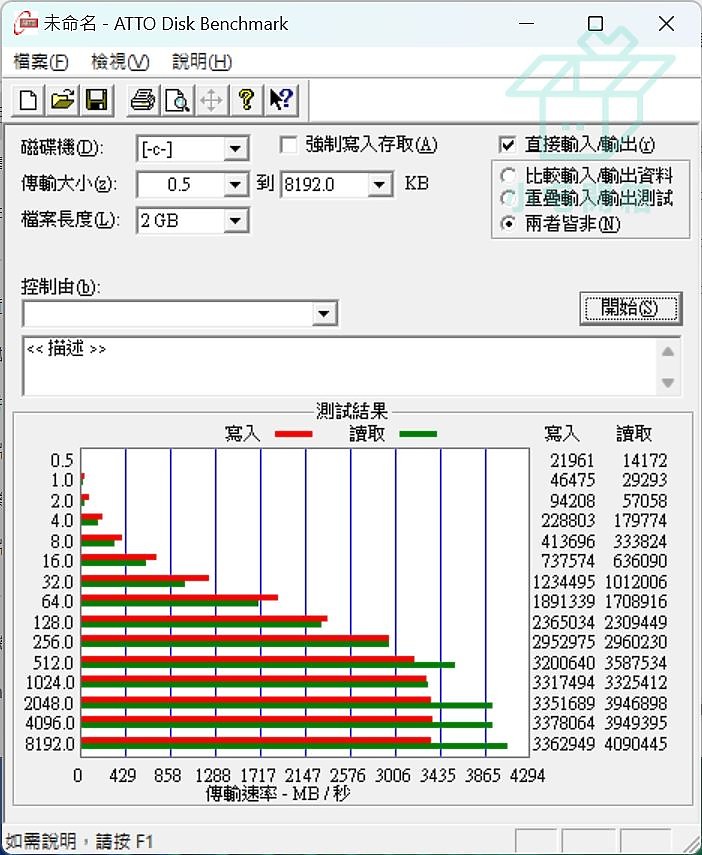Click write value 1234495

563,582
